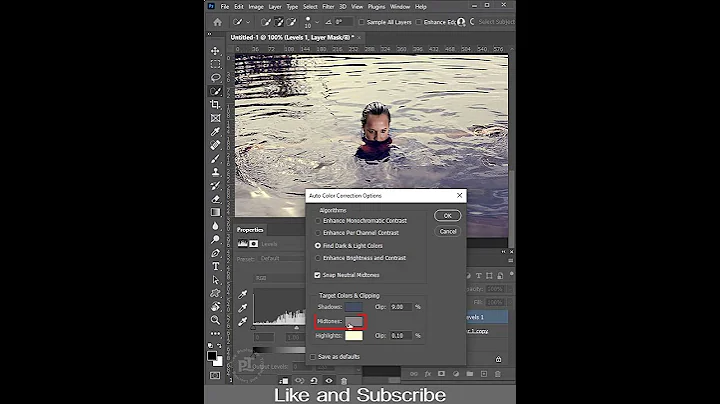The width and height of the screenshot is (720, 404).
Task: Select the Hand tool
Action: pos(215,307)
